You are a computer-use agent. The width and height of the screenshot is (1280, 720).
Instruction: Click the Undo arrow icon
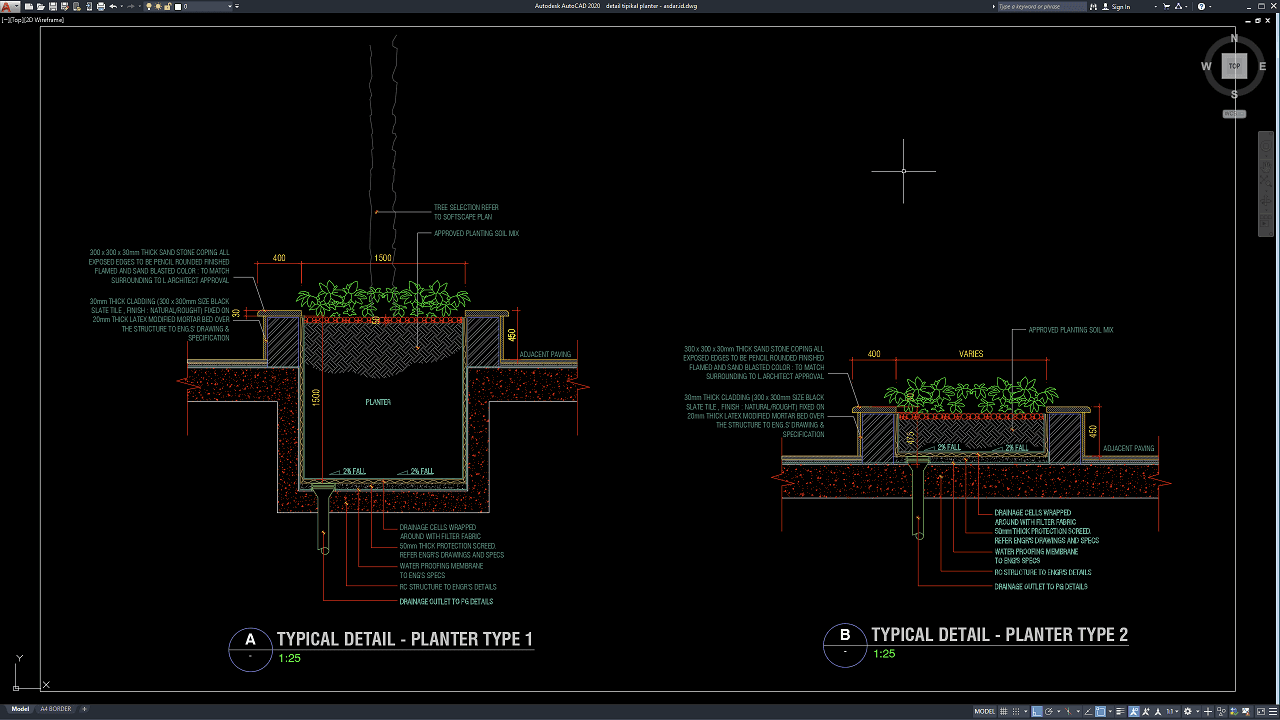(113, 6)
